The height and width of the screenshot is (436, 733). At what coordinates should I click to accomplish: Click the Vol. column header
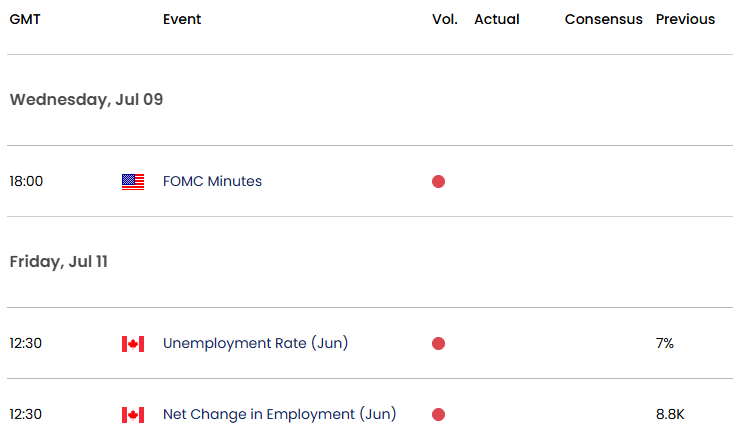coord(445,19)
